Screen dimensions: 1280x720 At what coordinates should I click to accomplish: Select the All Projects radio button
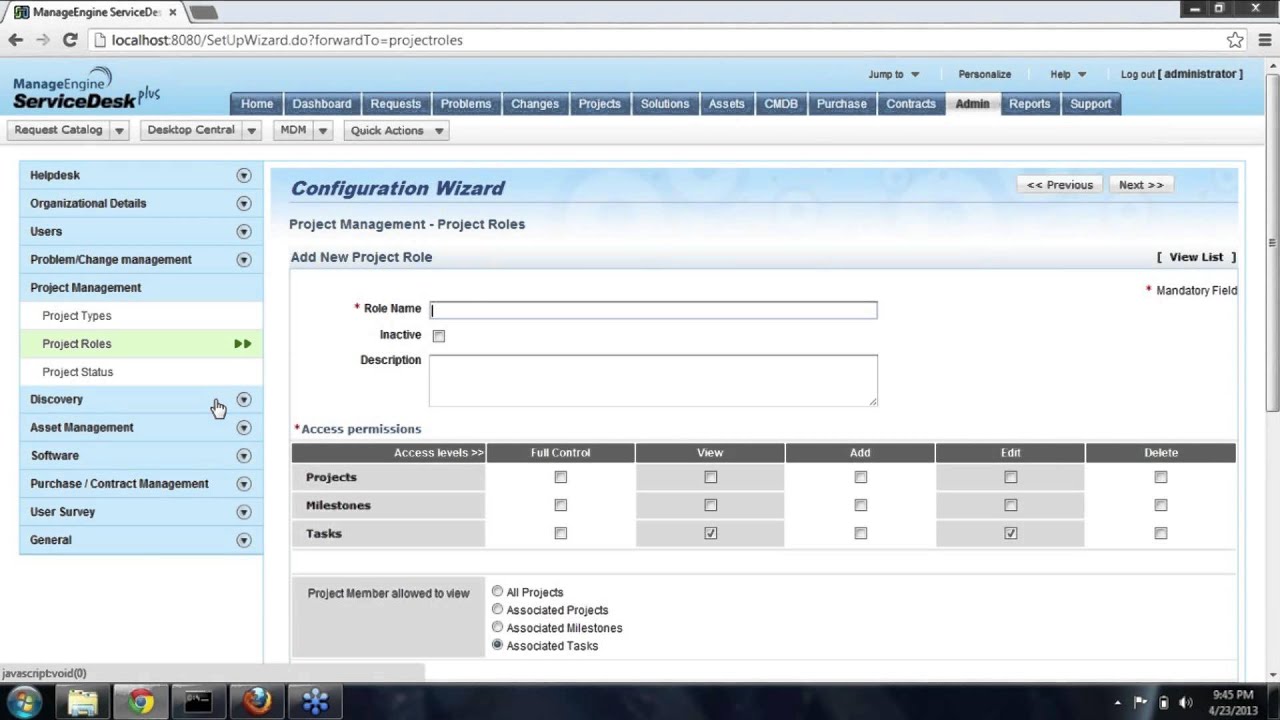(x=497, y=591)
